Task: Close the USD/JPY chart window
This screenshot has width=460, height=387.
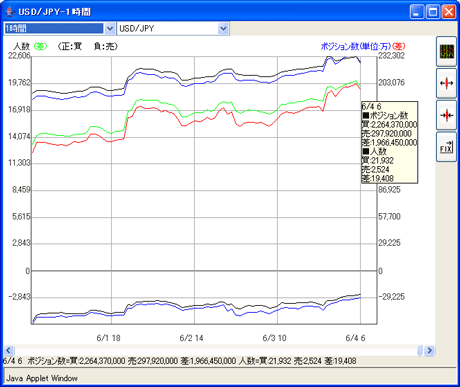Action: point(449,12)
